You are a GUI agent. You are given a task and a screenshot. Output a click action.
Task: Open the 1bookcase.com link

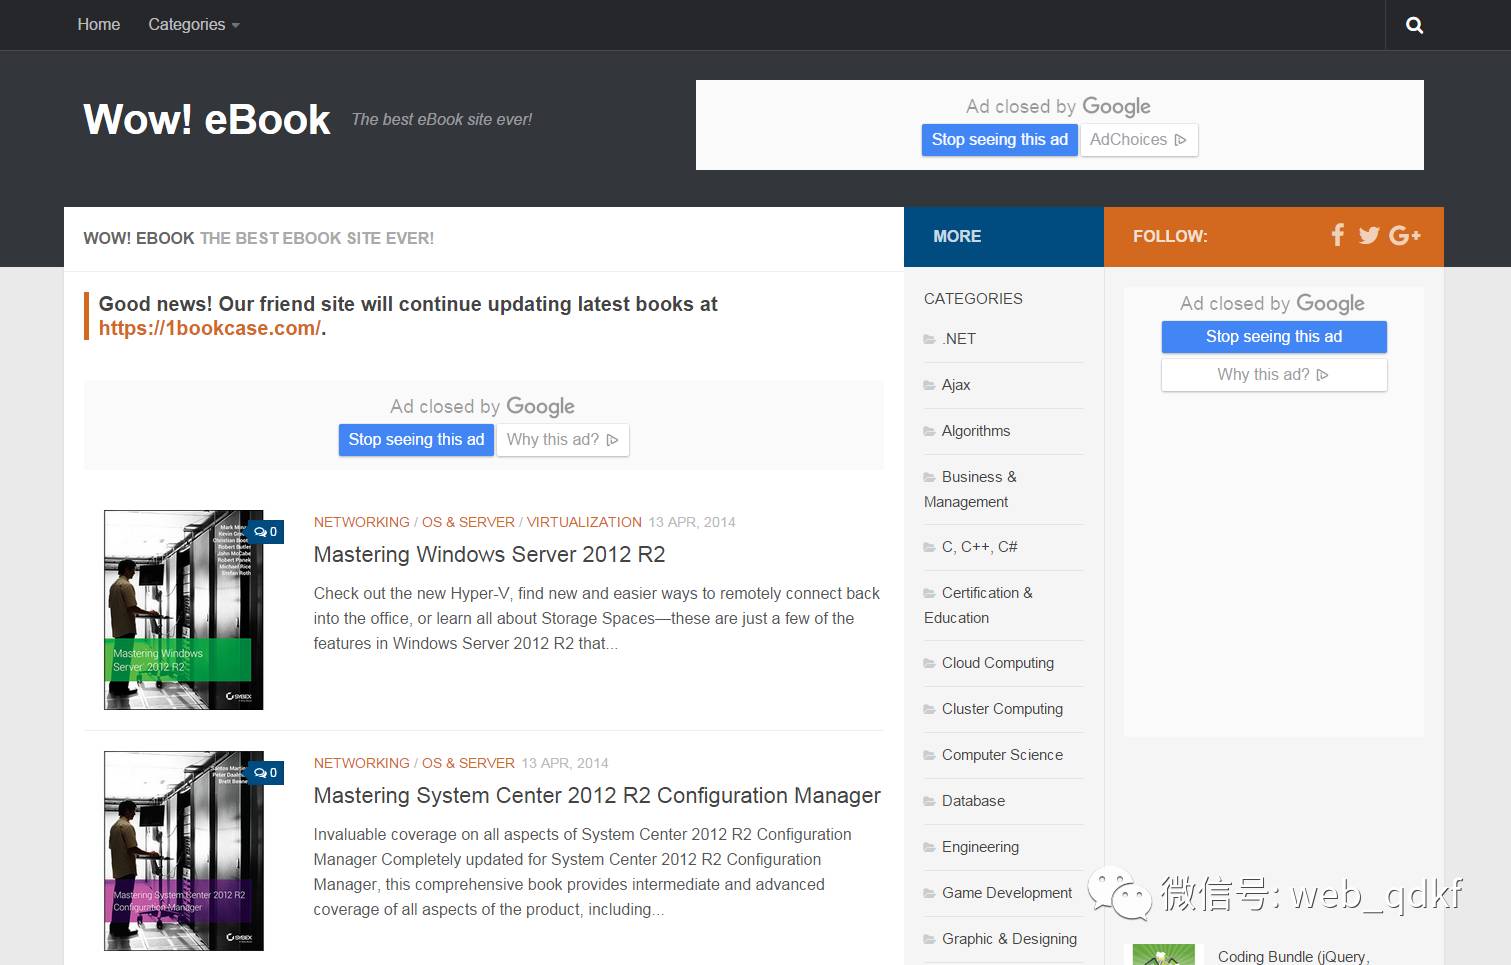210,328
